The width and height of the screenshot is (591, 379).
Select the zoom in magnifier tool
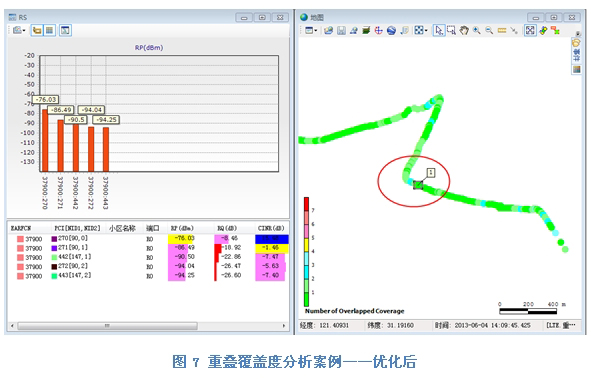pyautogui.click(x=477, y=31)
